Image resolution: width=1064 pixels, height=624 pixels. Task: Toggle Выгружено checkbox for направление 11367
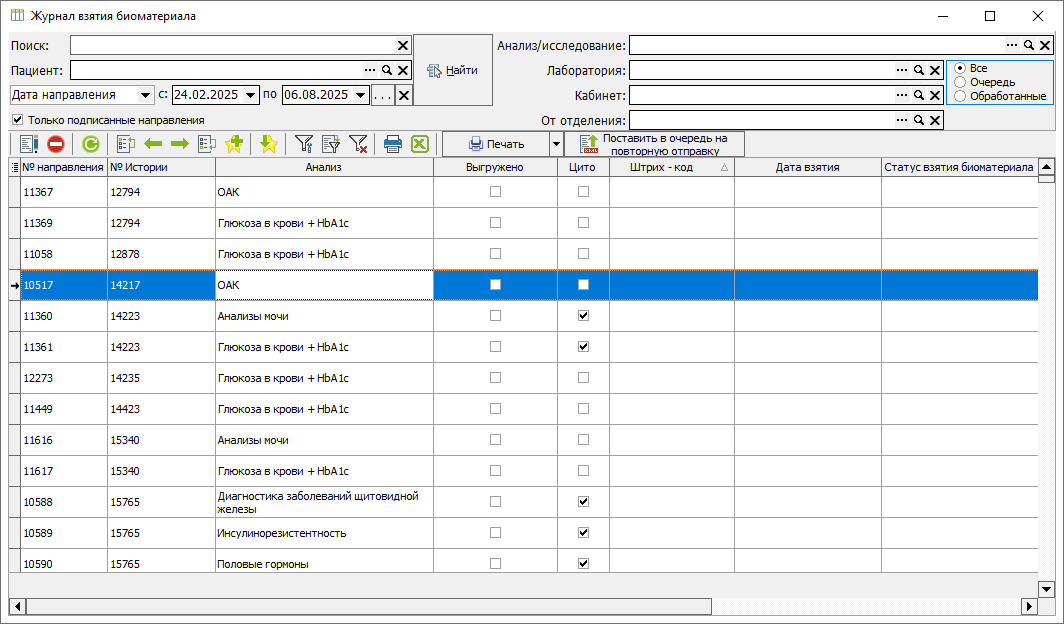coord(495,191)
